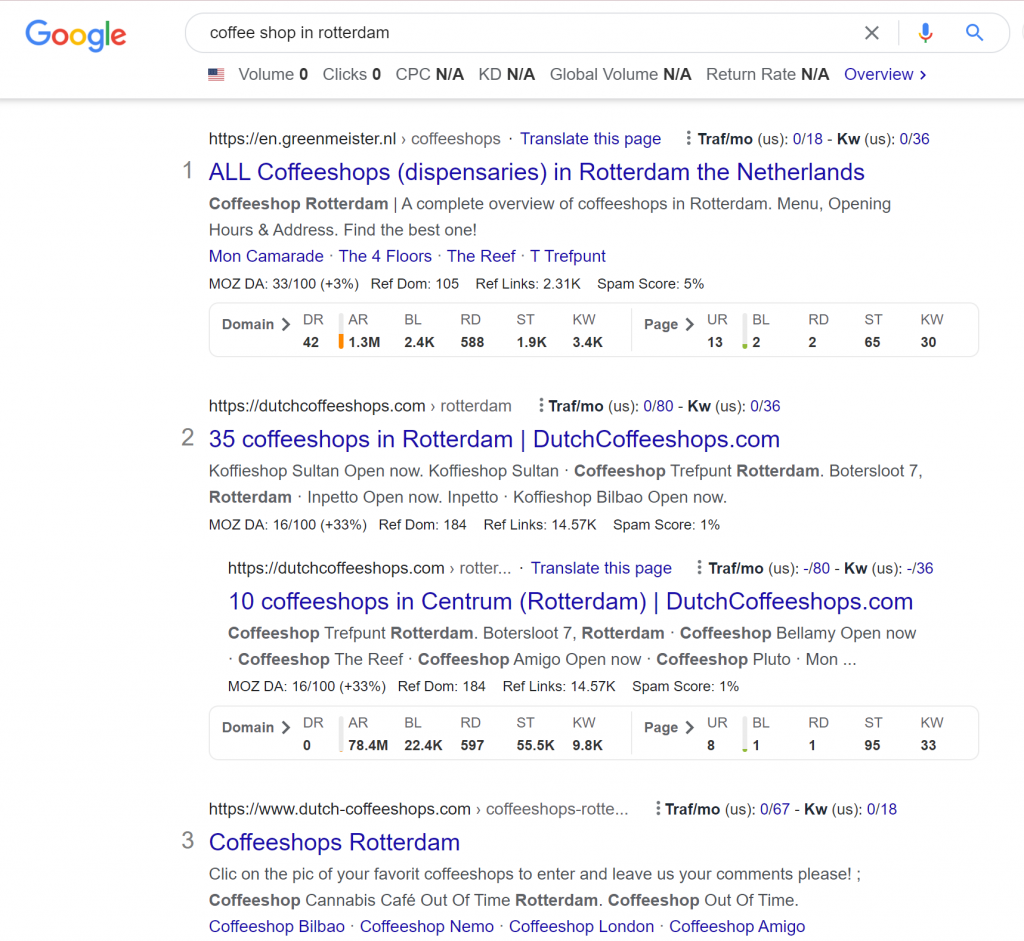Click keyword count -/36 for Centrum result
This screenshot has height=941, width=1024.
(920, 567)
